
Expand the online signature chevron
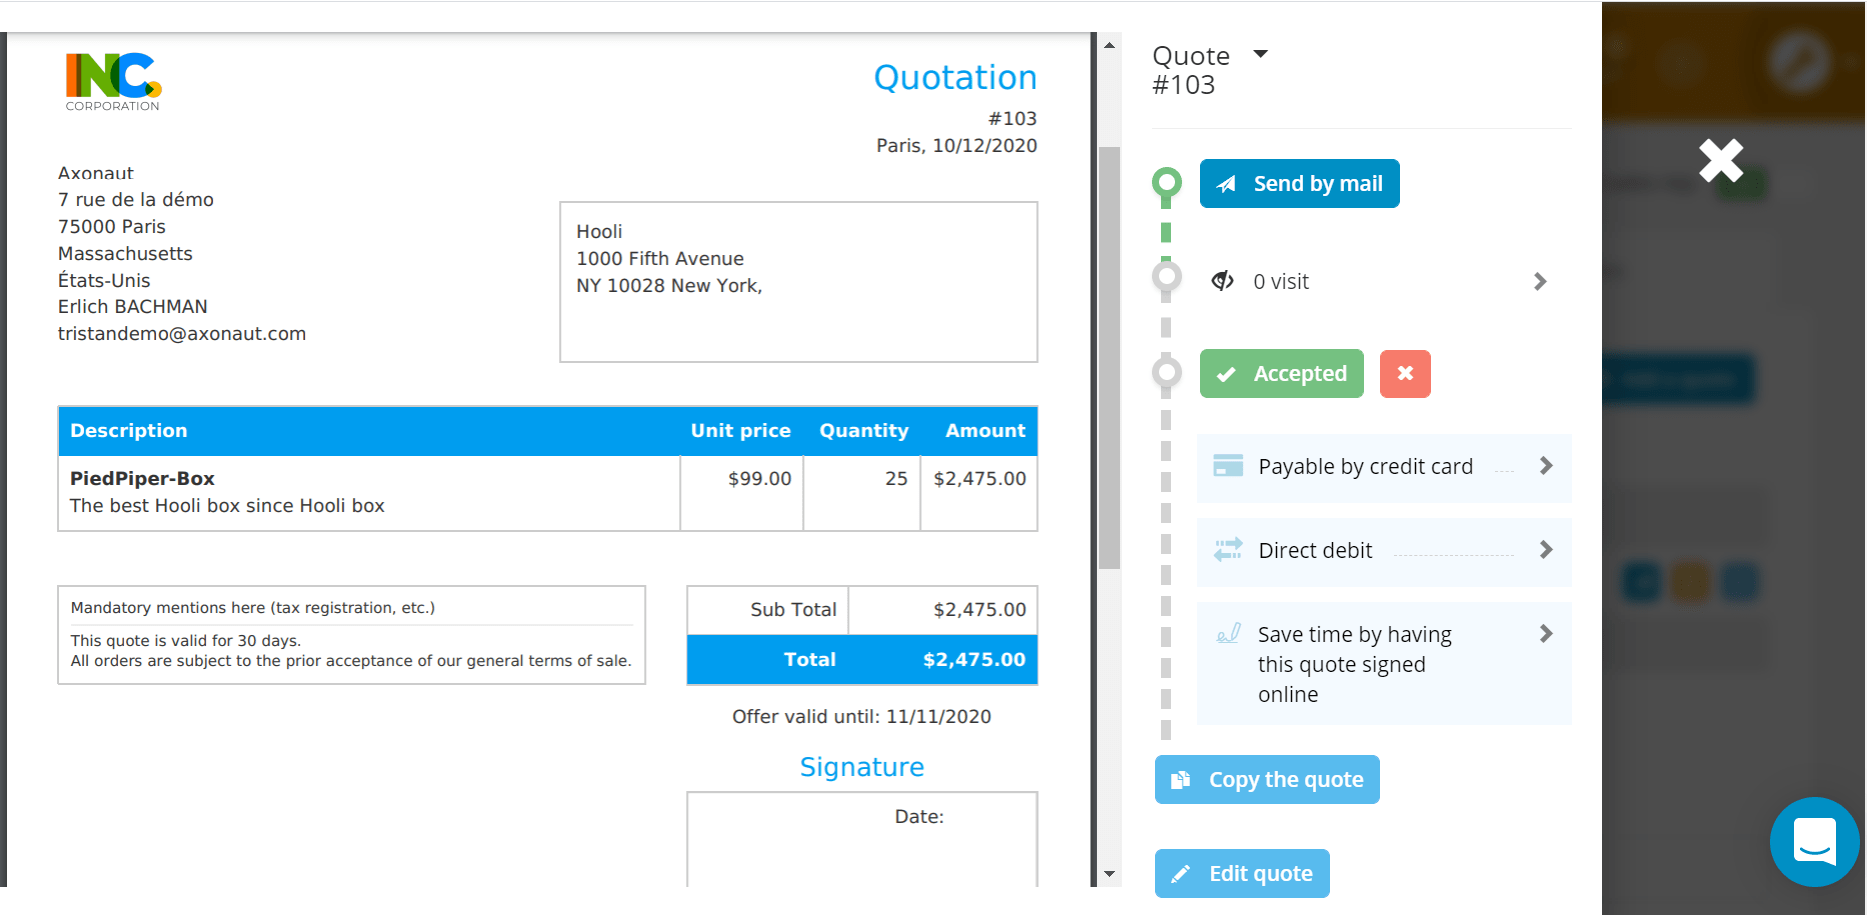pyautogui.click(x=1546, y=634)
